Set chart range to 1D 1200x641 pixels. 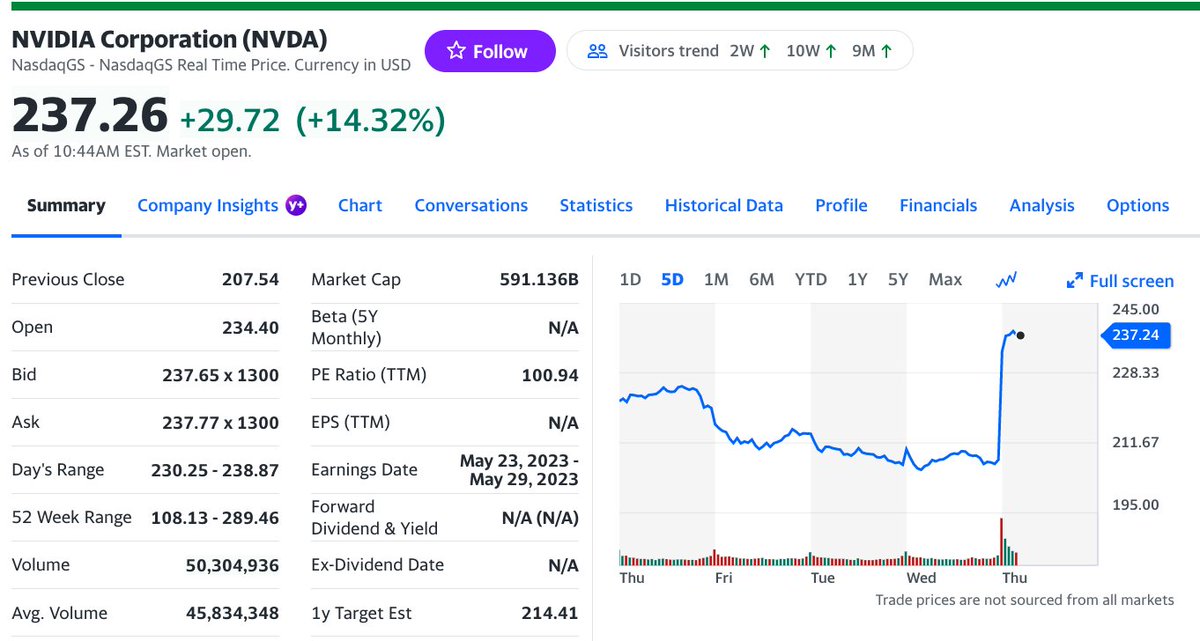[630, 279]
